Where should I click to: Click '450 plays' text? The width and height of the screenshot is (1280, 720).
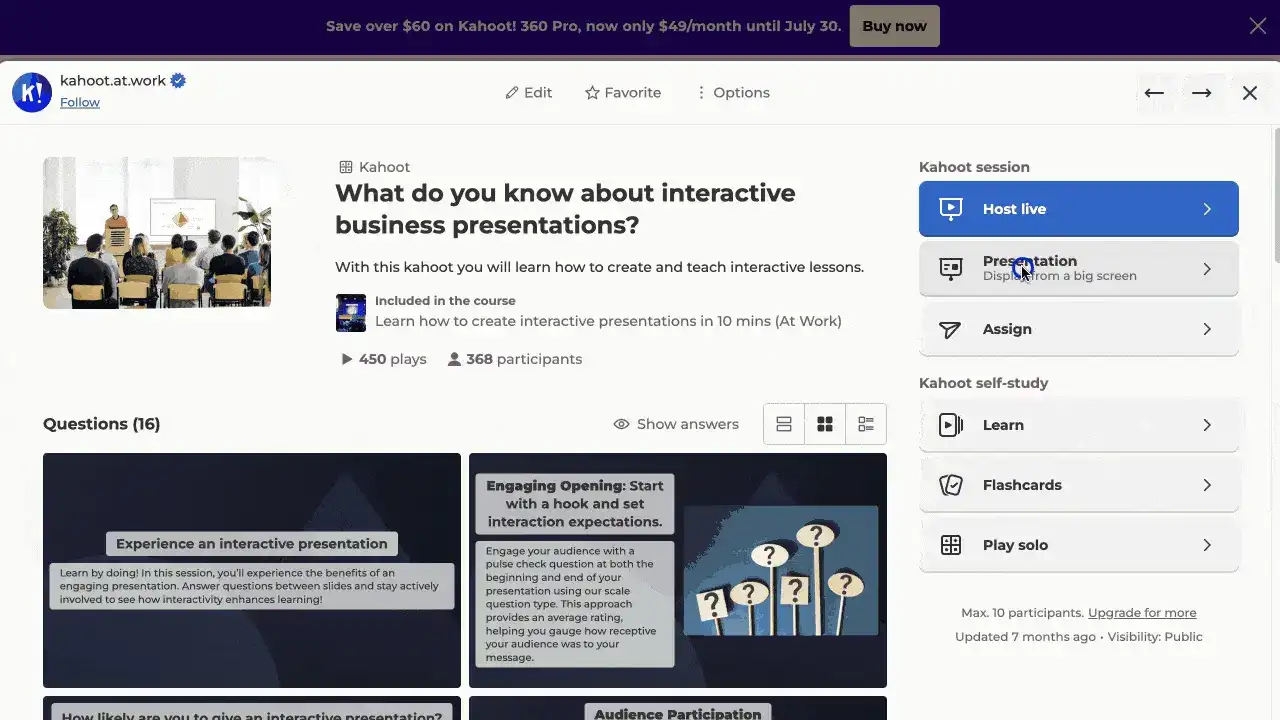coord(393,359)
